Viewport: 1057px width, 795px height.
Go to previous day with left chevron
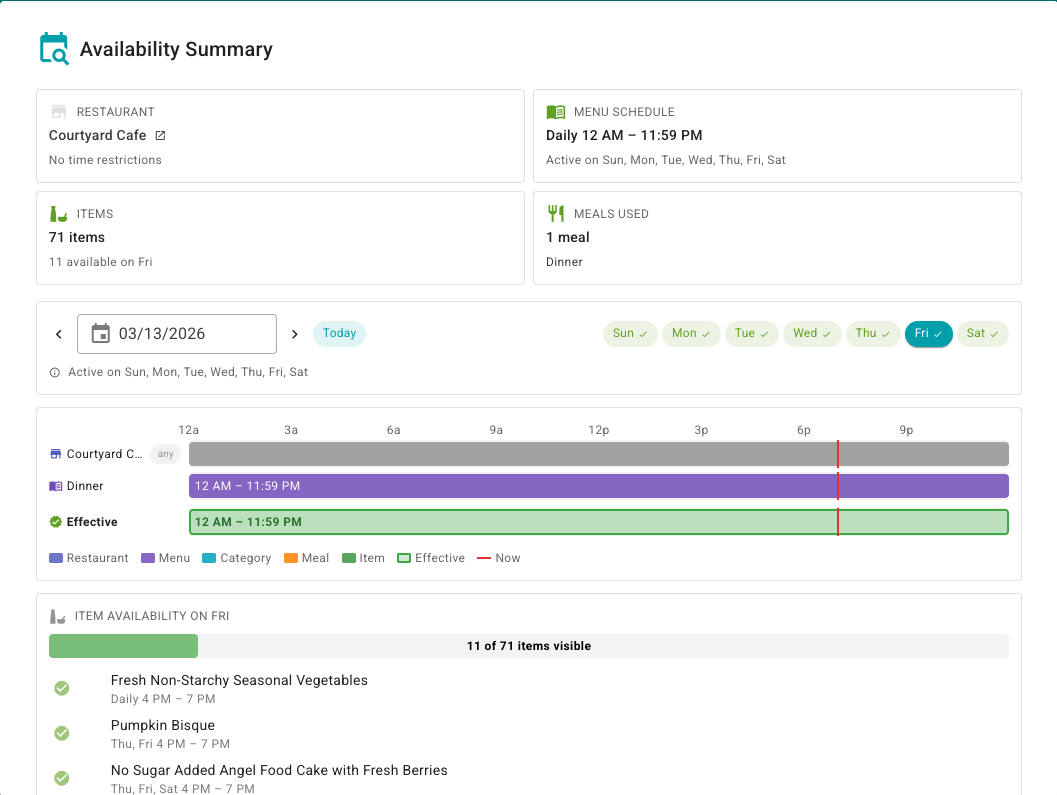59,334
